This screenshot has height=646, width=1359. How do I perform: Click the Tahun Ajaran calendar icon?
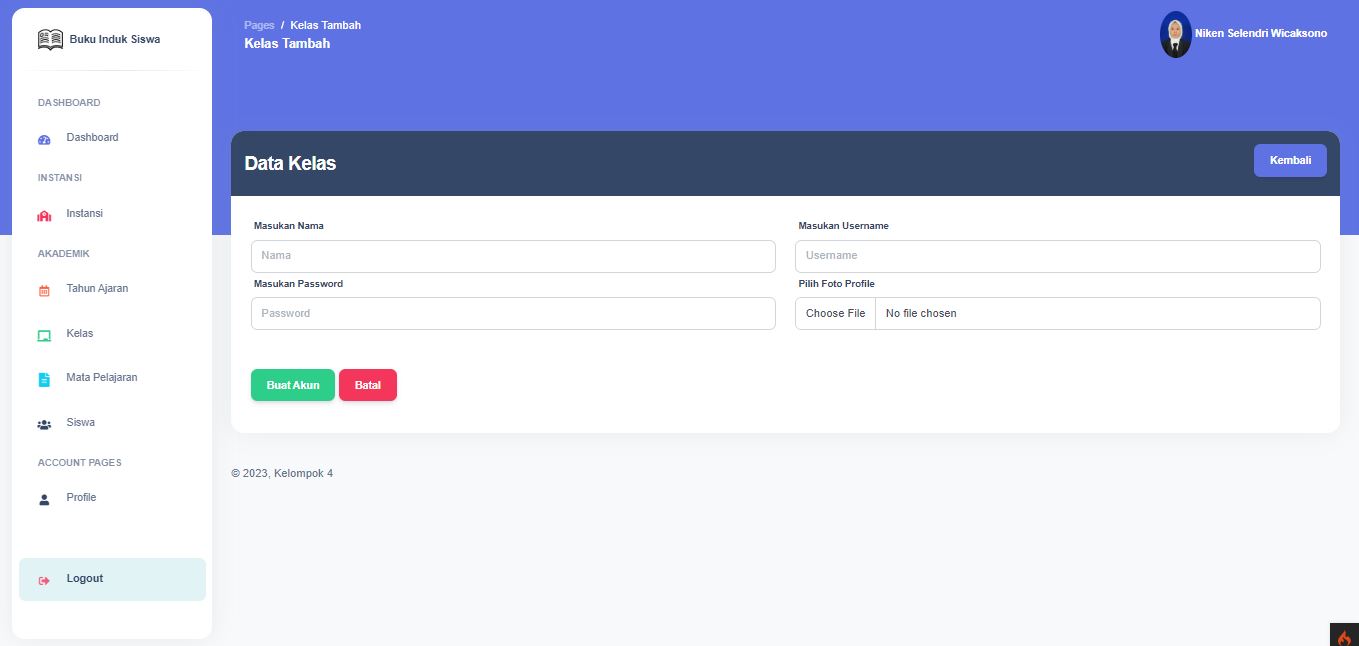coord(44,291)
